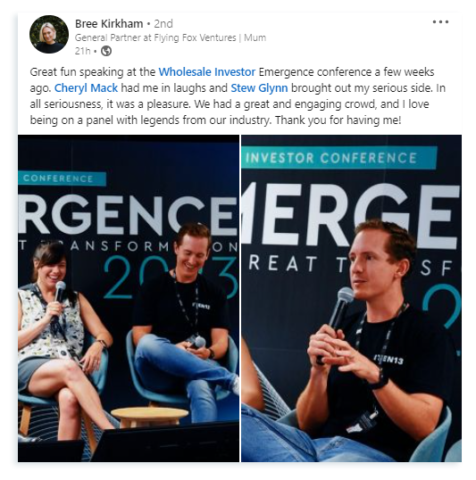Click the post text mentioning engaging crowd
Screen dimensions: 476x480
(230, 104)
